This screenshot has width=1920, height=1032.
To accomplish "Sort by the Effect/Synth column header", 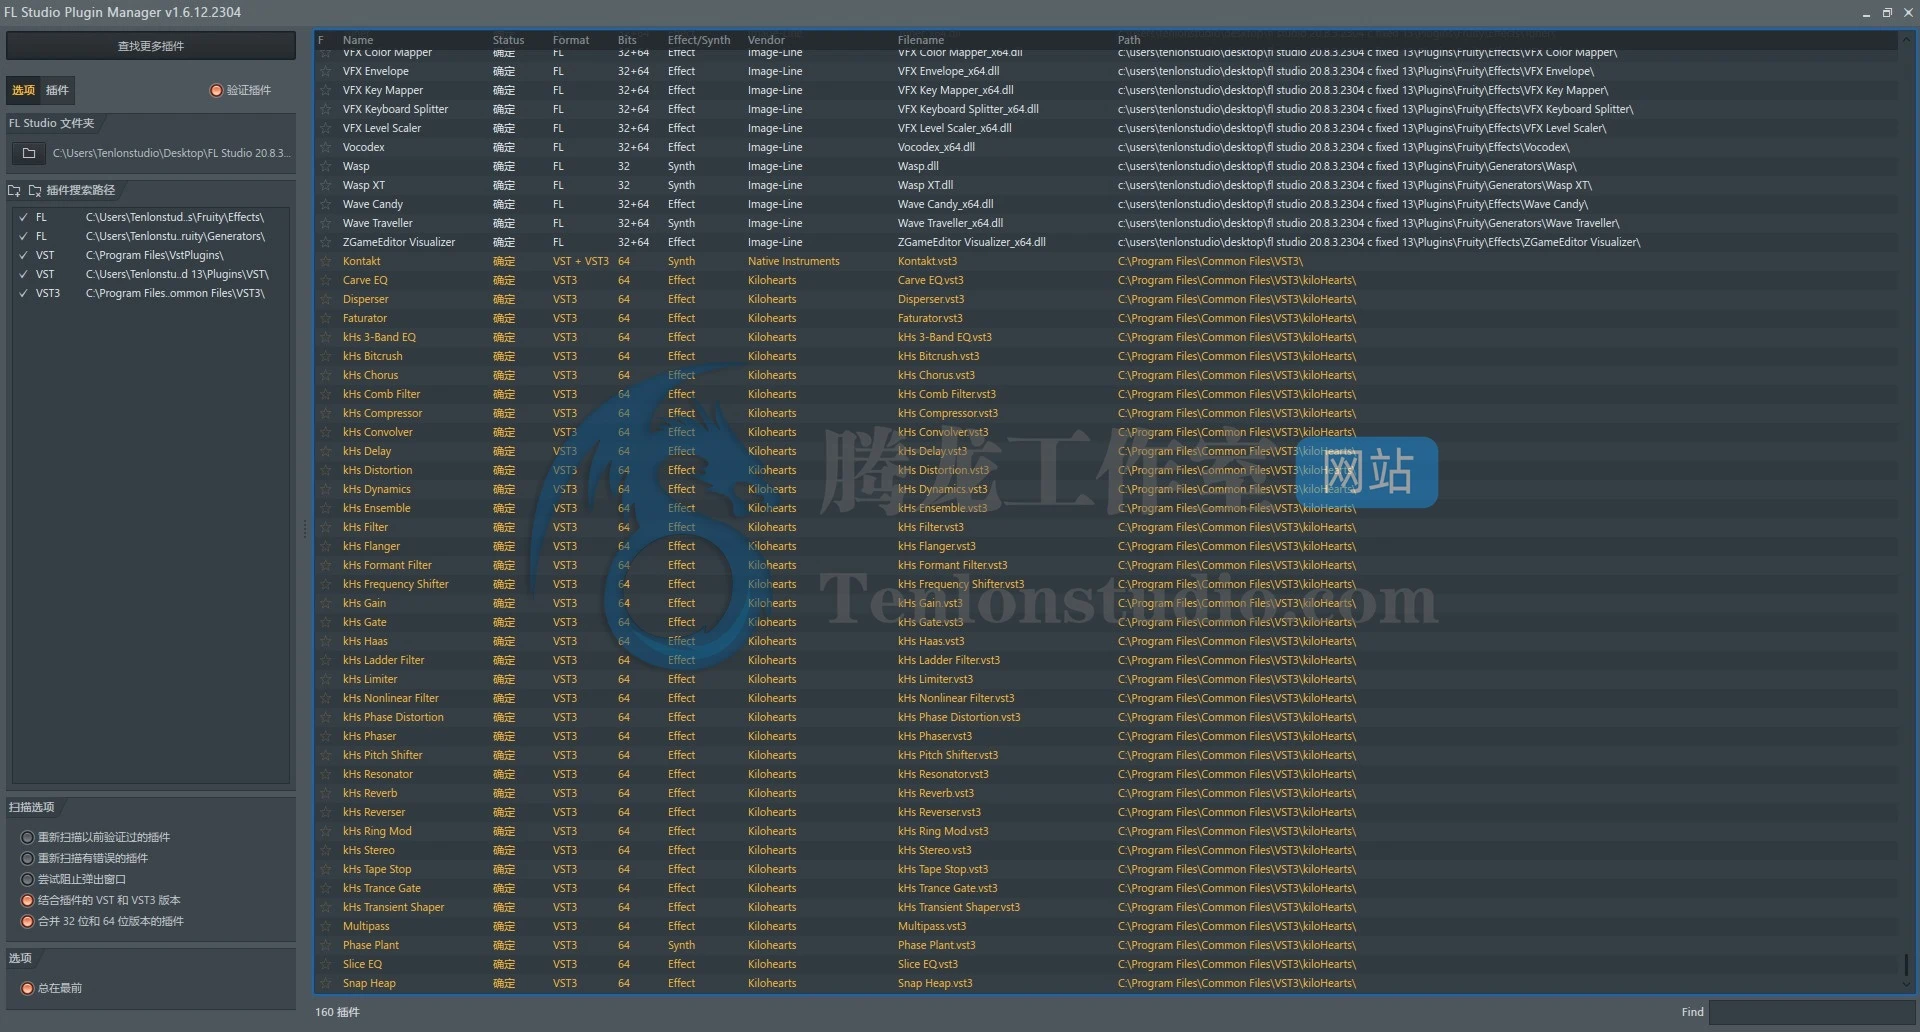I will tap(699, 40).
